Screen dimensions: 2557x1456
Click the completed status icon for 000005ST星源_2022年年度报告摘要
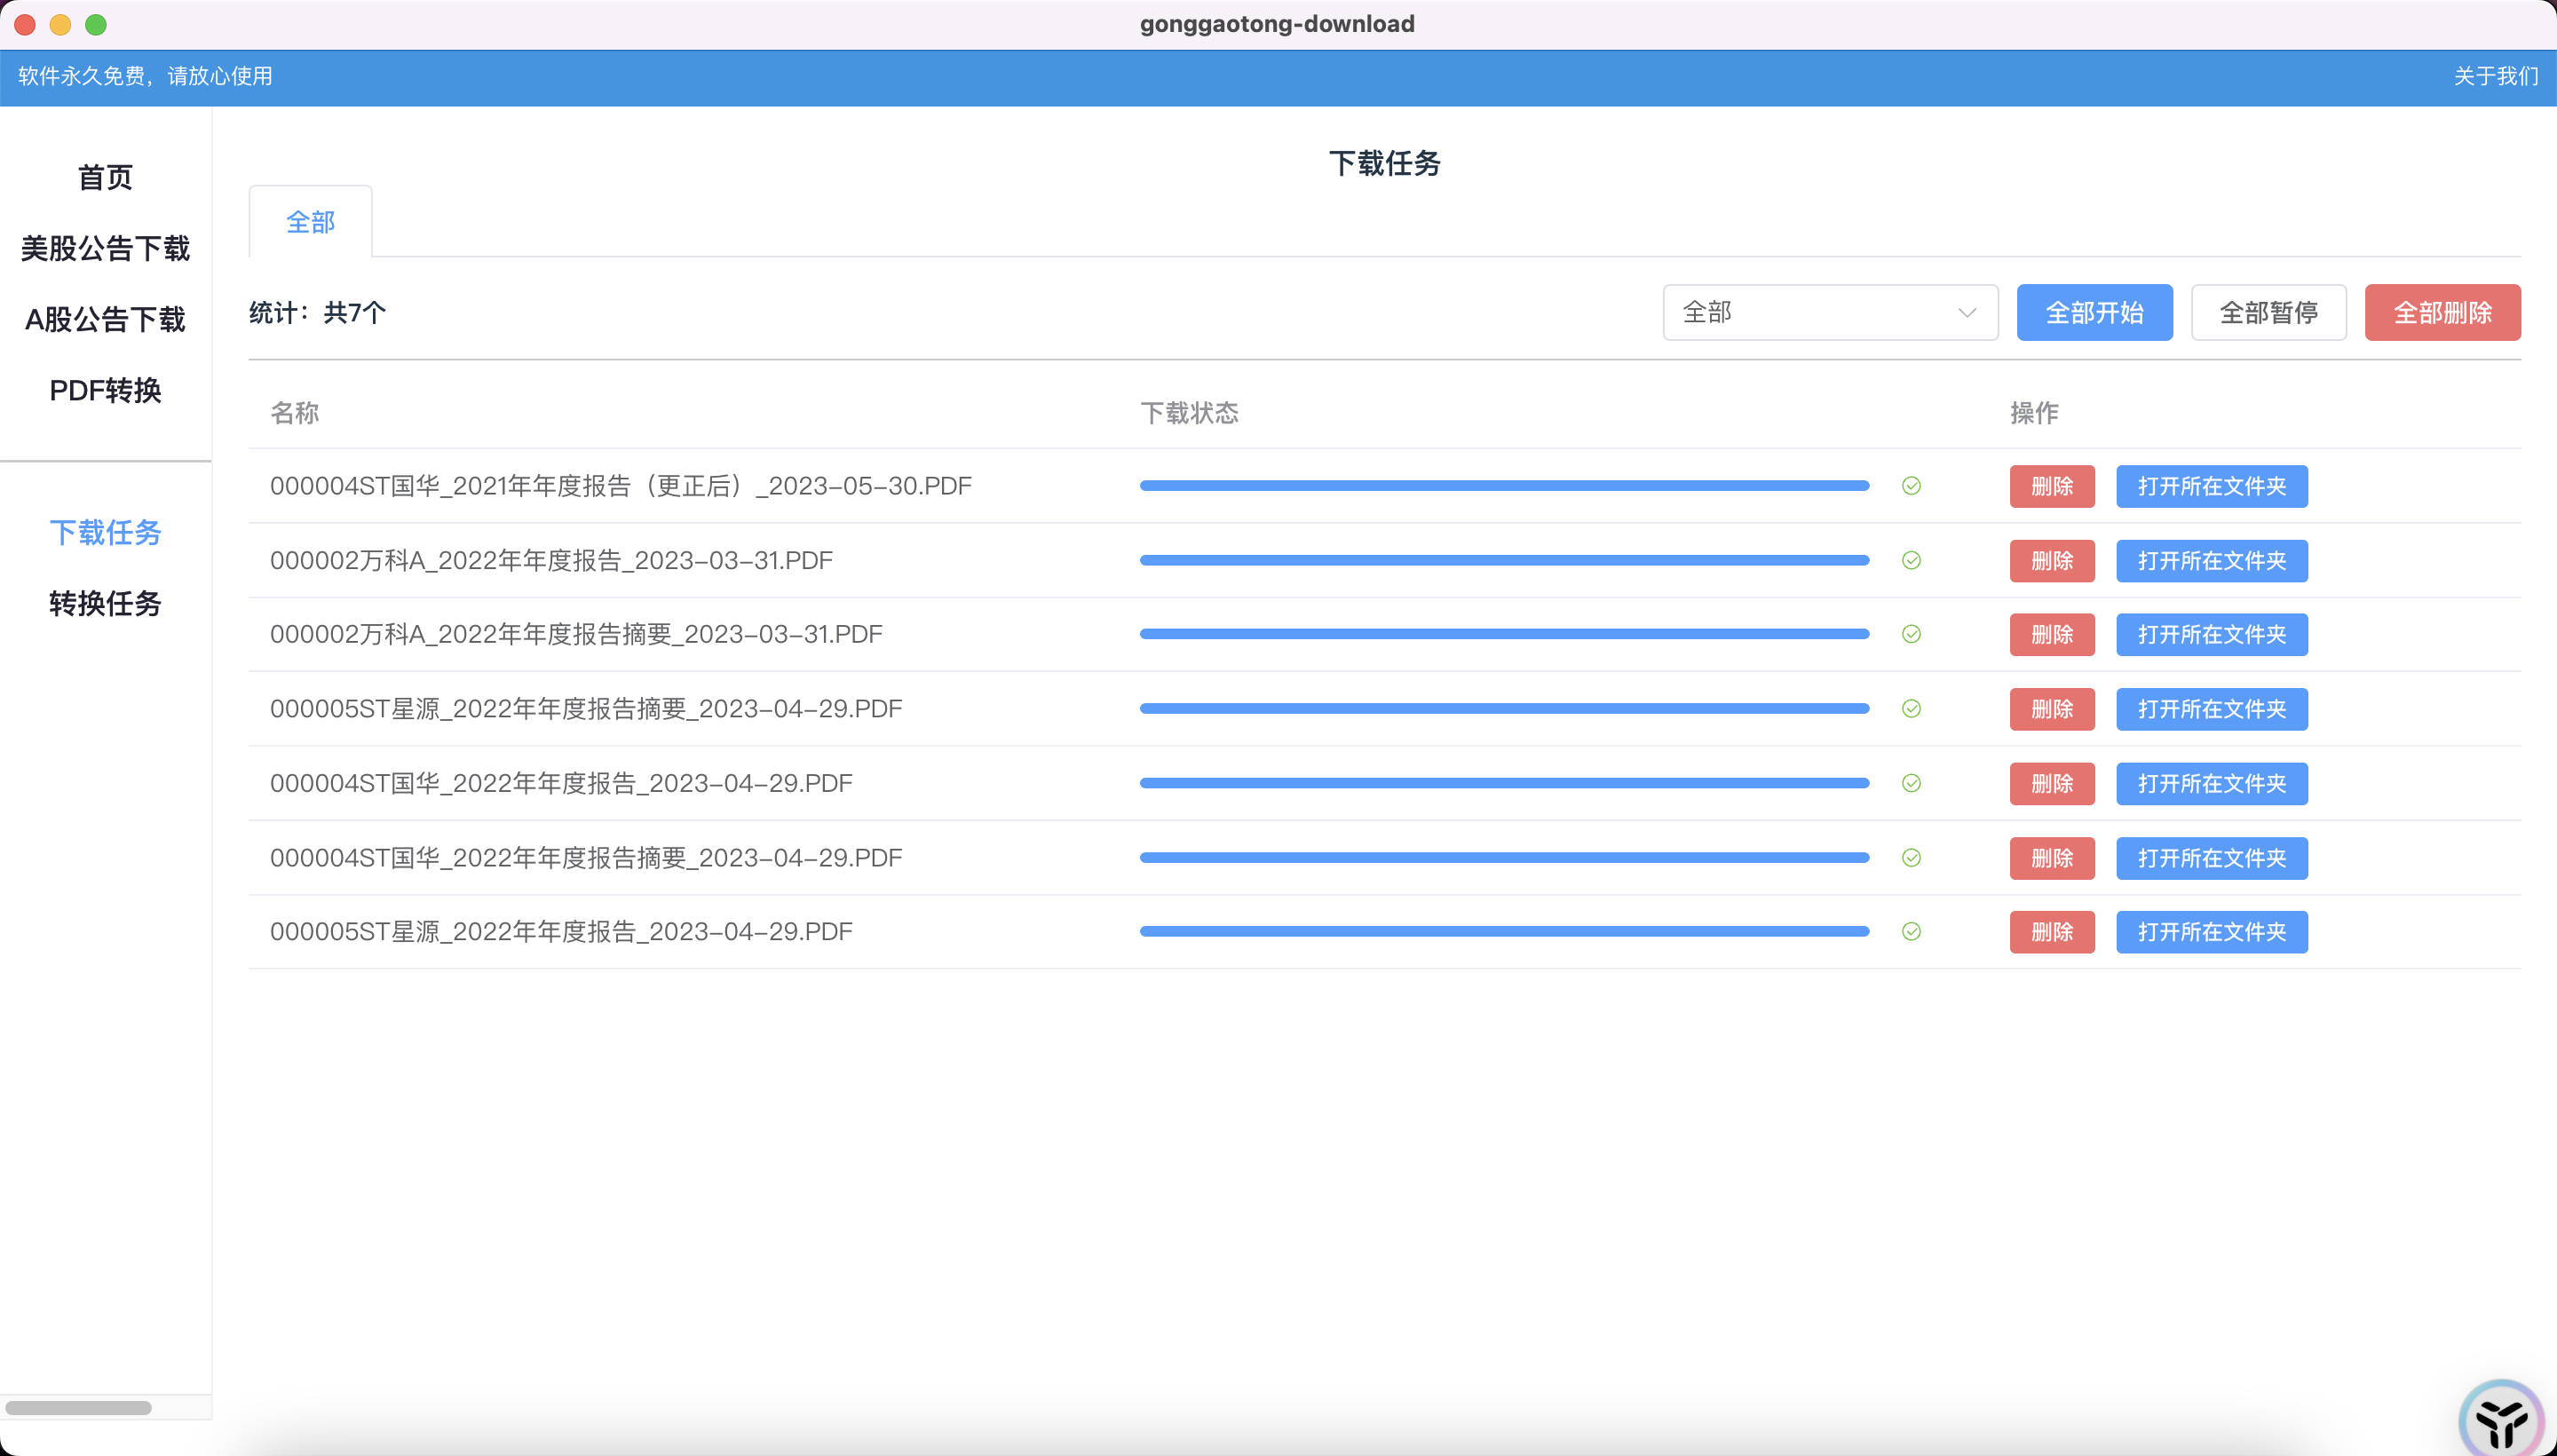(x=1911, y=709)
